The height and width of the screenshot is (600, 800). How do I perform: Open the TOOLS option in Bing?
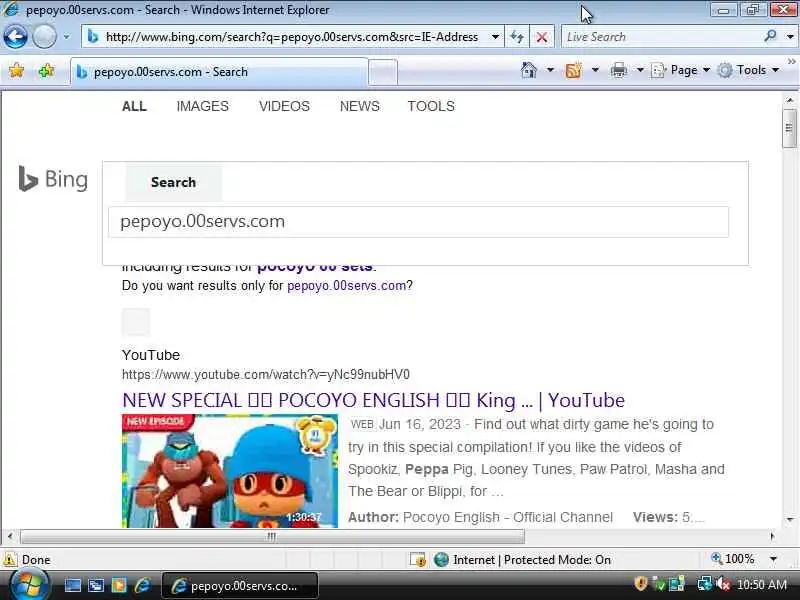(431, 106)
